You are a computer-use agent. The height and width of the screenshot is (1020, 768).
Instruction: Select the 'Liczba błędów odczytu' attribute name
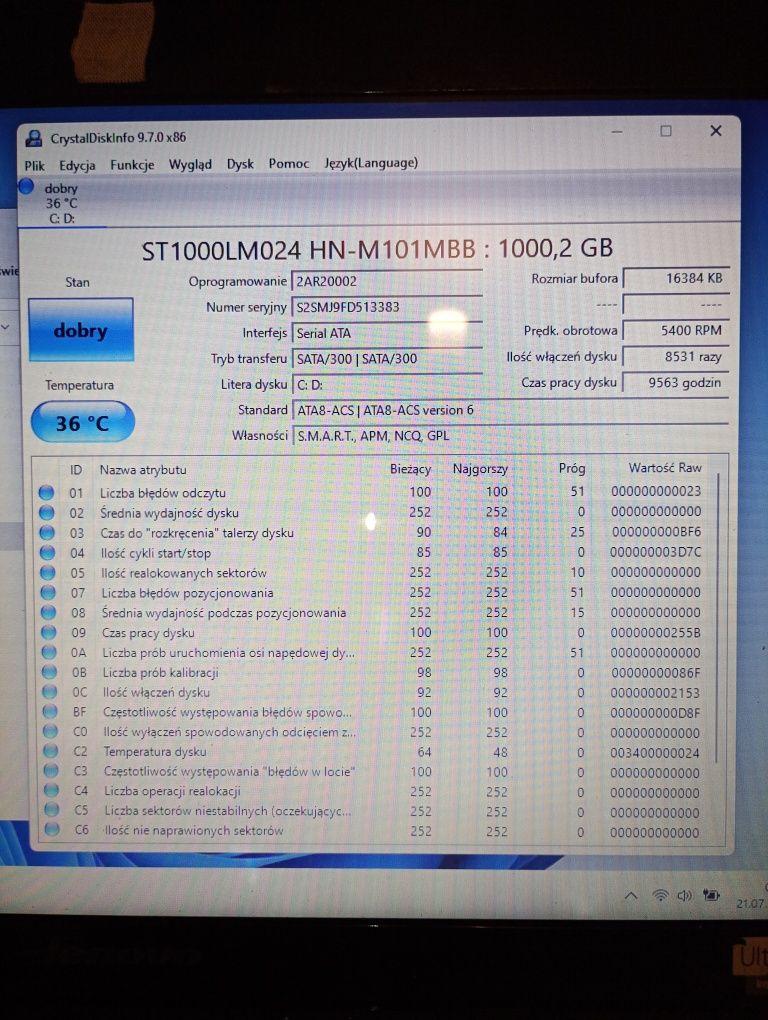[x=163, y=493]
